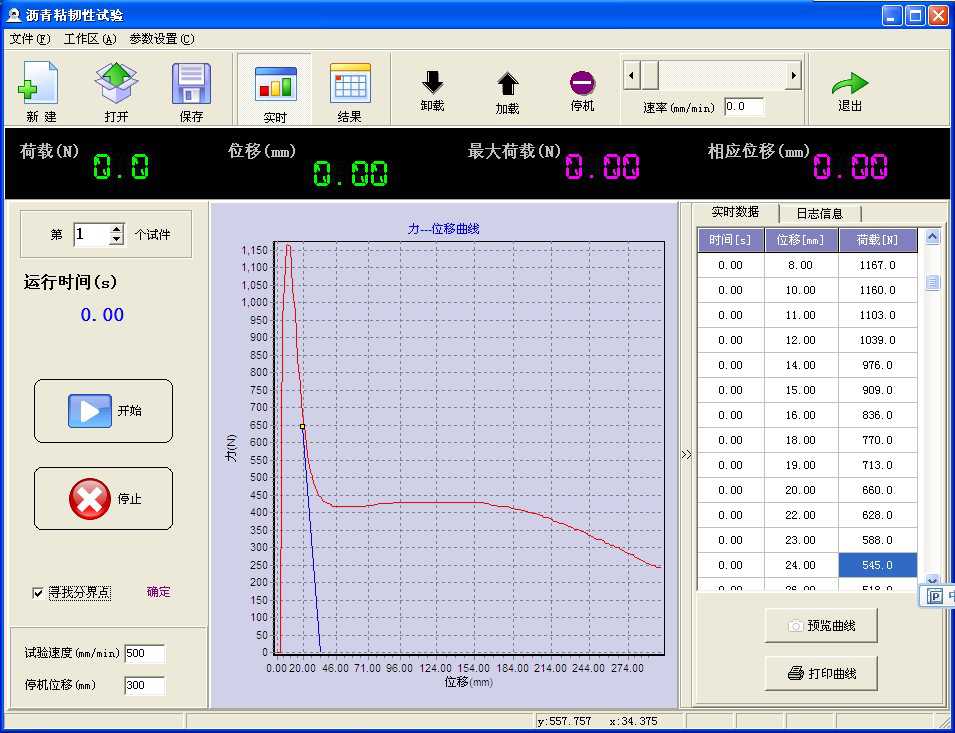Viewport: 955px width, 733px height.
Task: Show 结果 results table view
Action: point(350,83)
